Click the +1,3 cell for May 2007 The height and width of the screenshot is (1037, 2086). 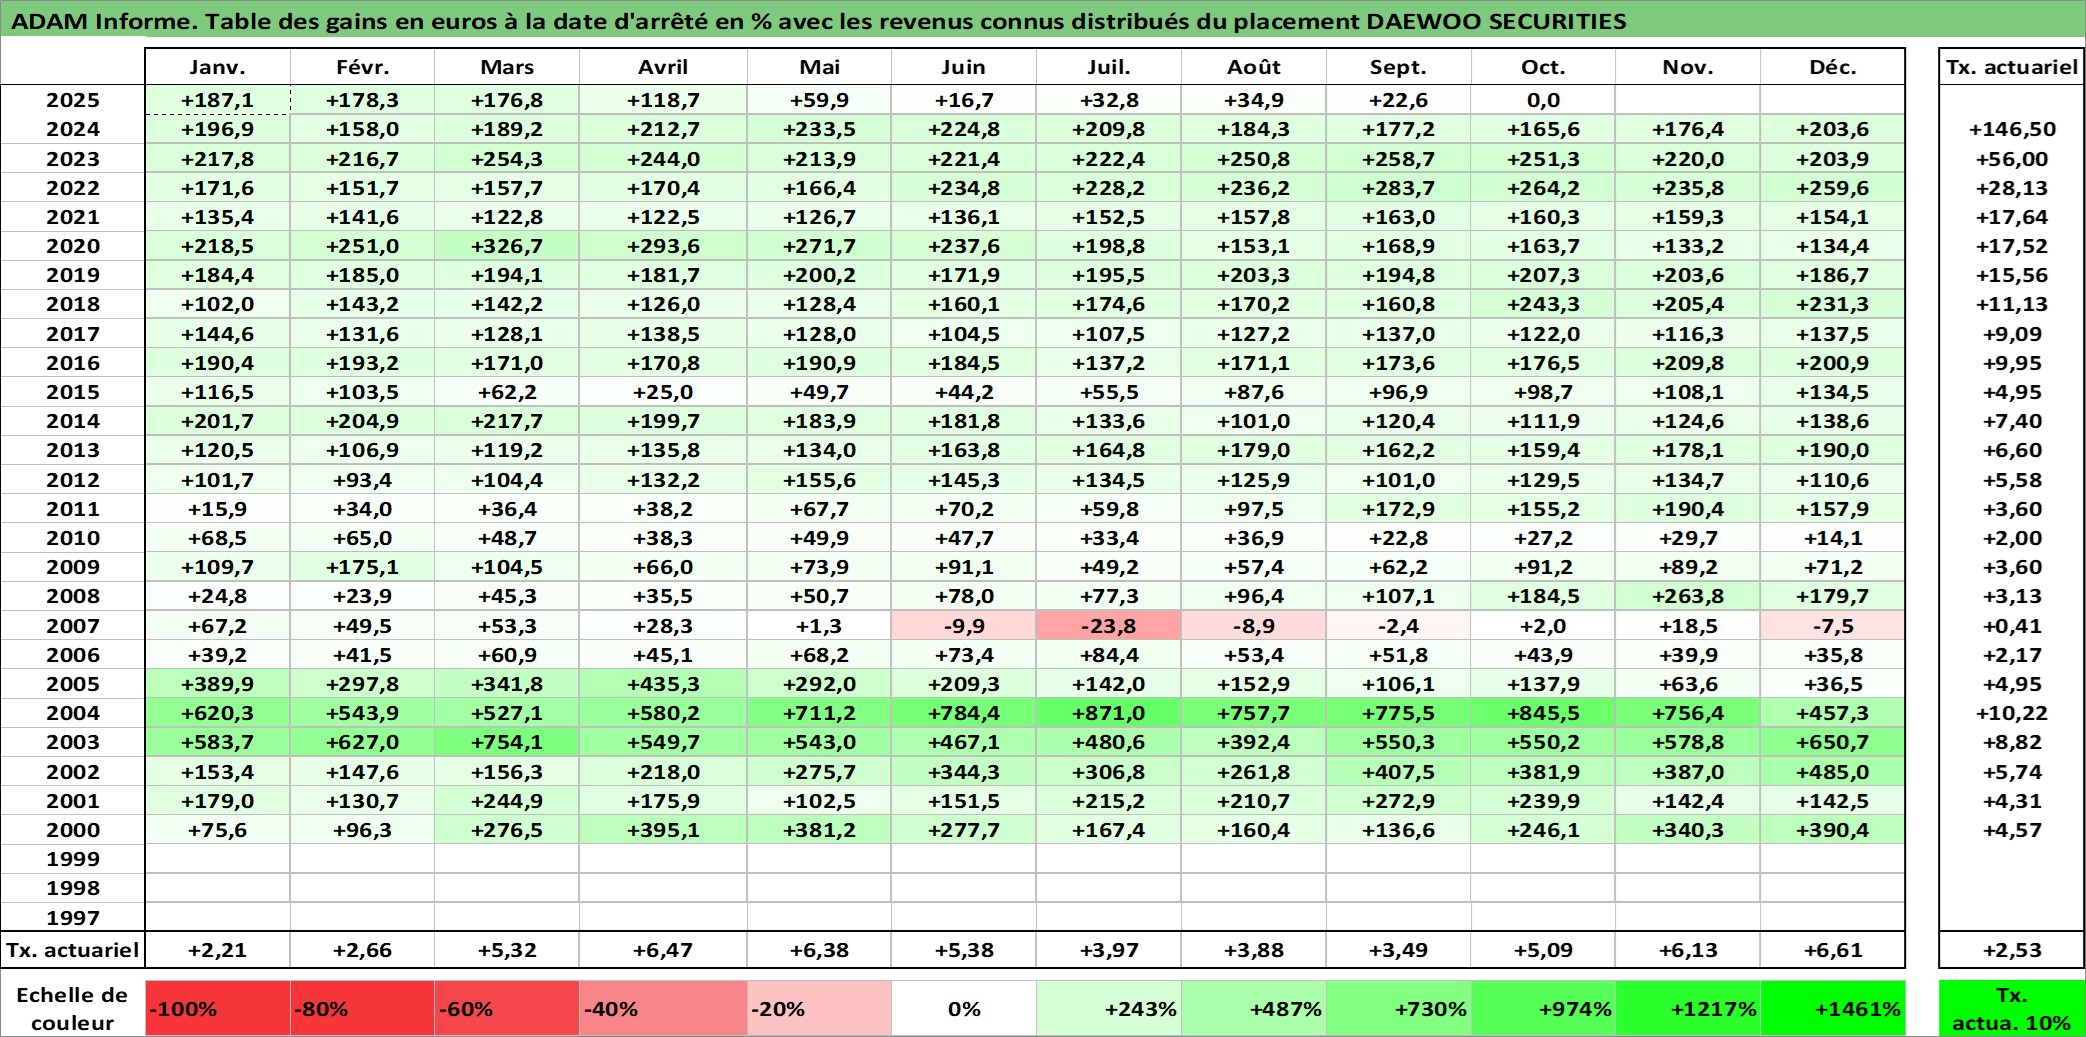pos(819,626)
